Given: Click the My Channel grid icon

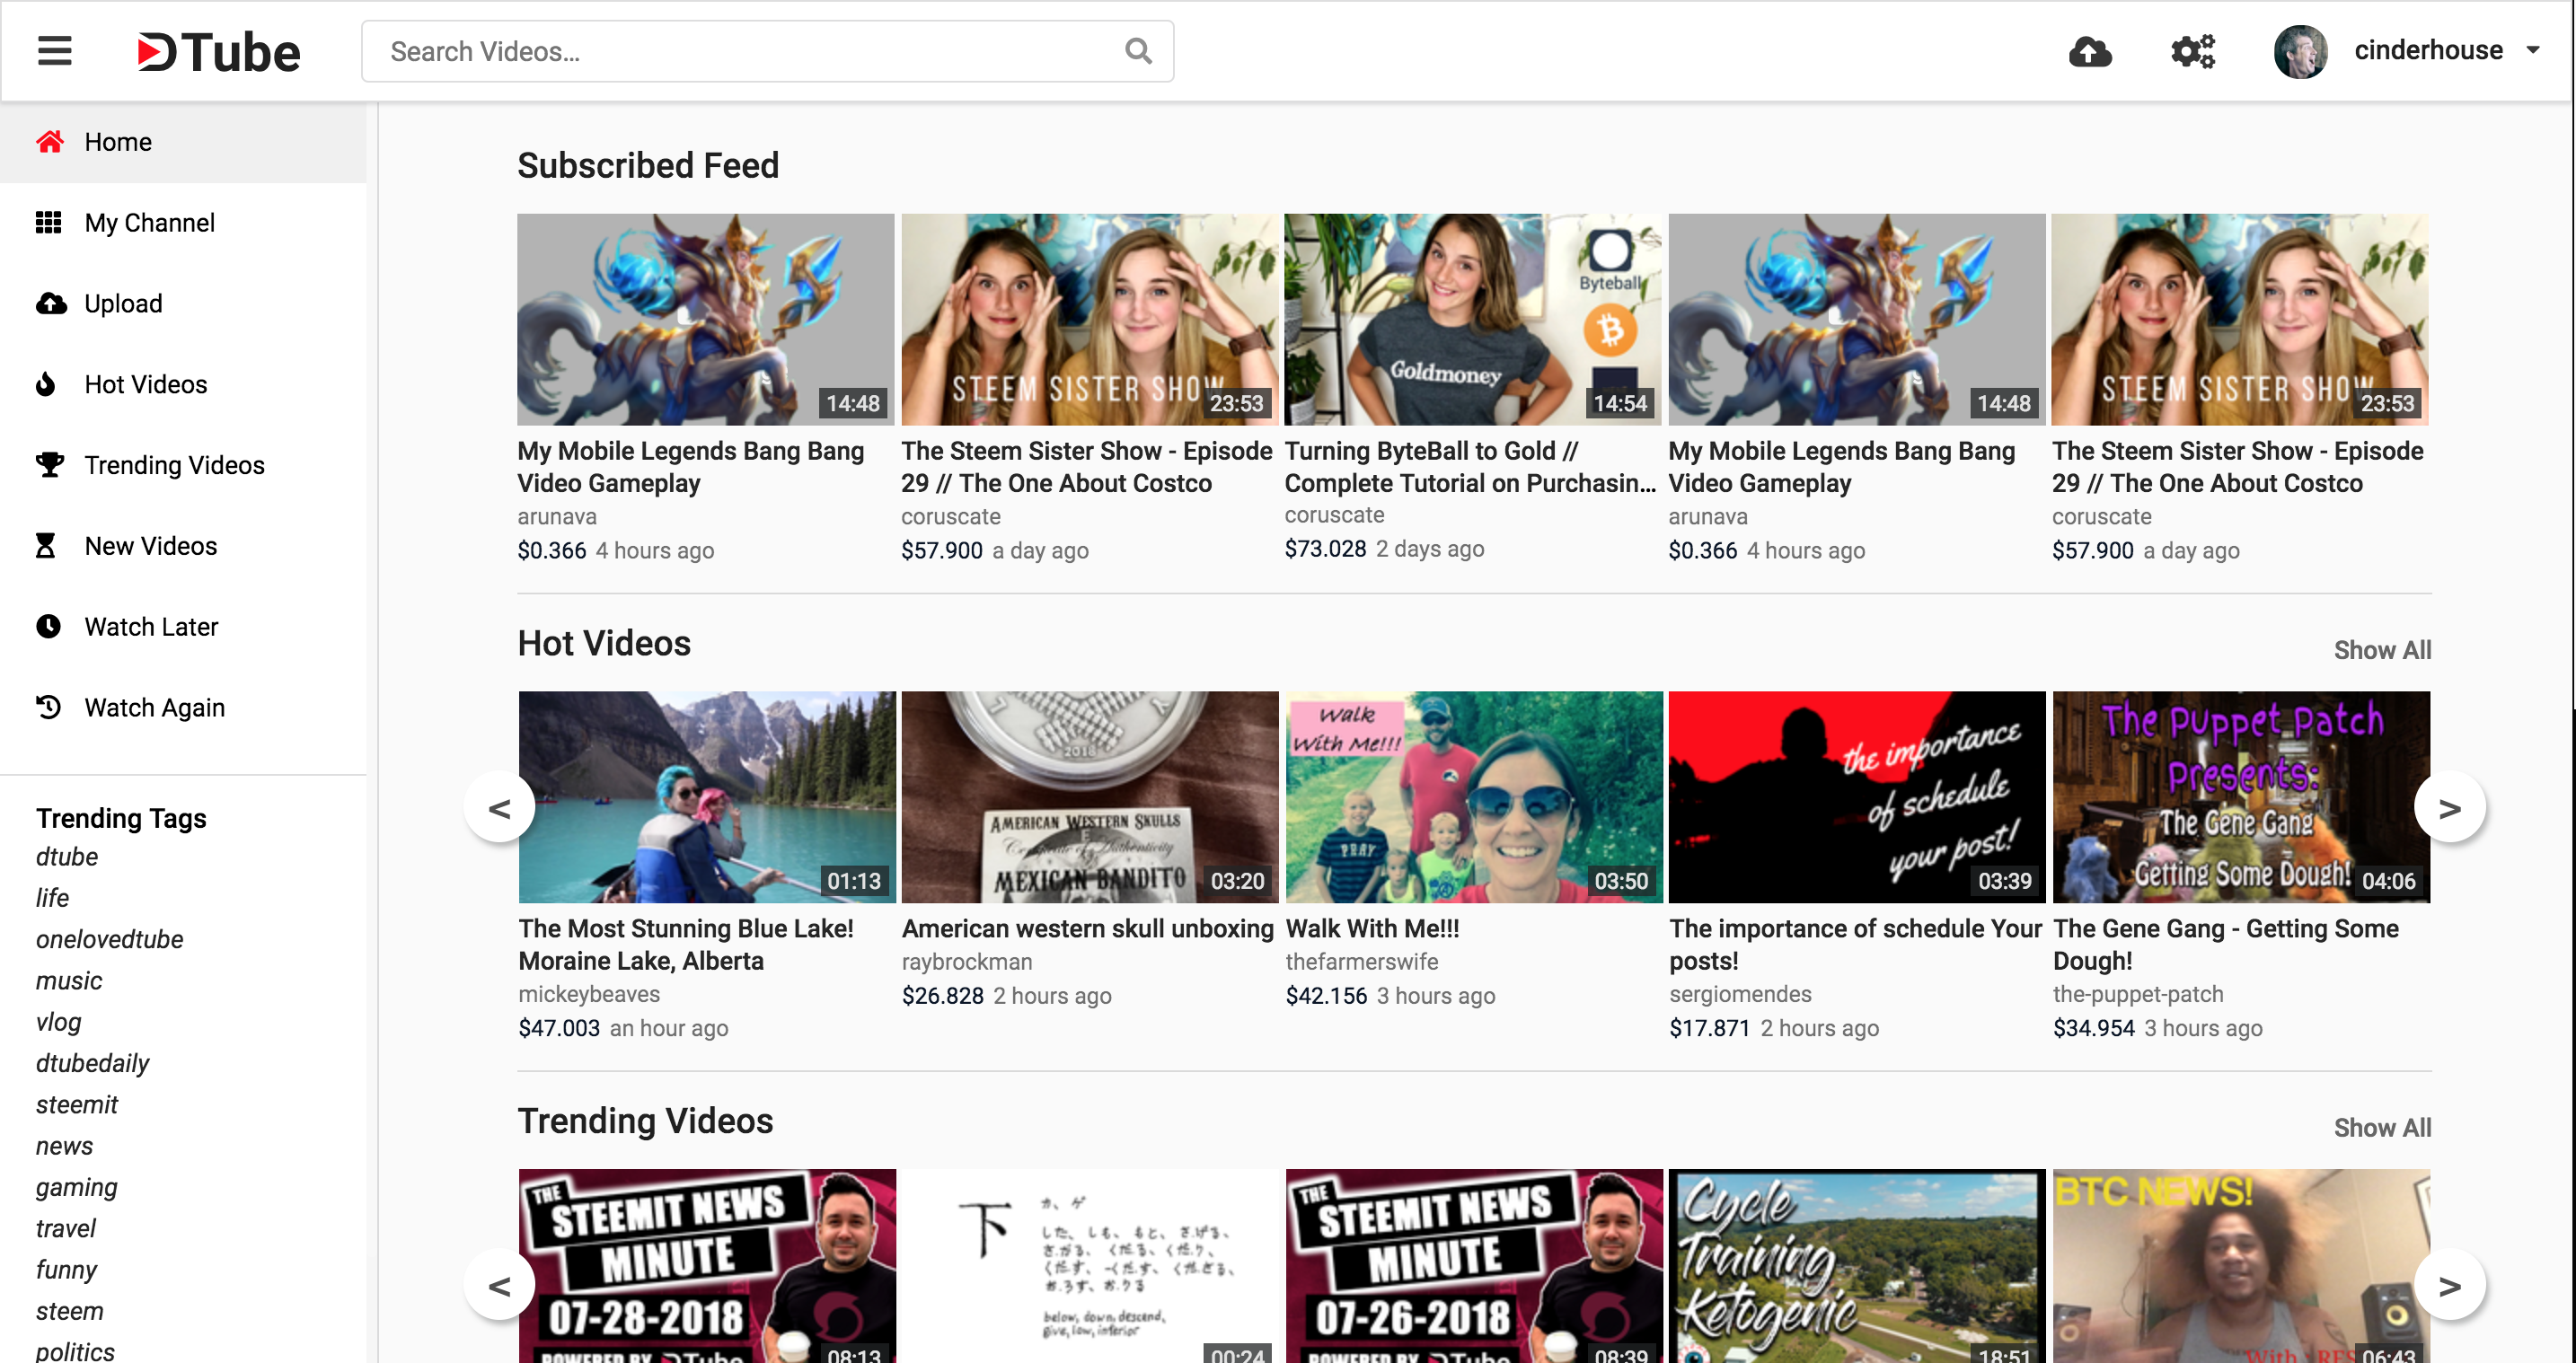Looking at the screenshot, I should point(50,222).
